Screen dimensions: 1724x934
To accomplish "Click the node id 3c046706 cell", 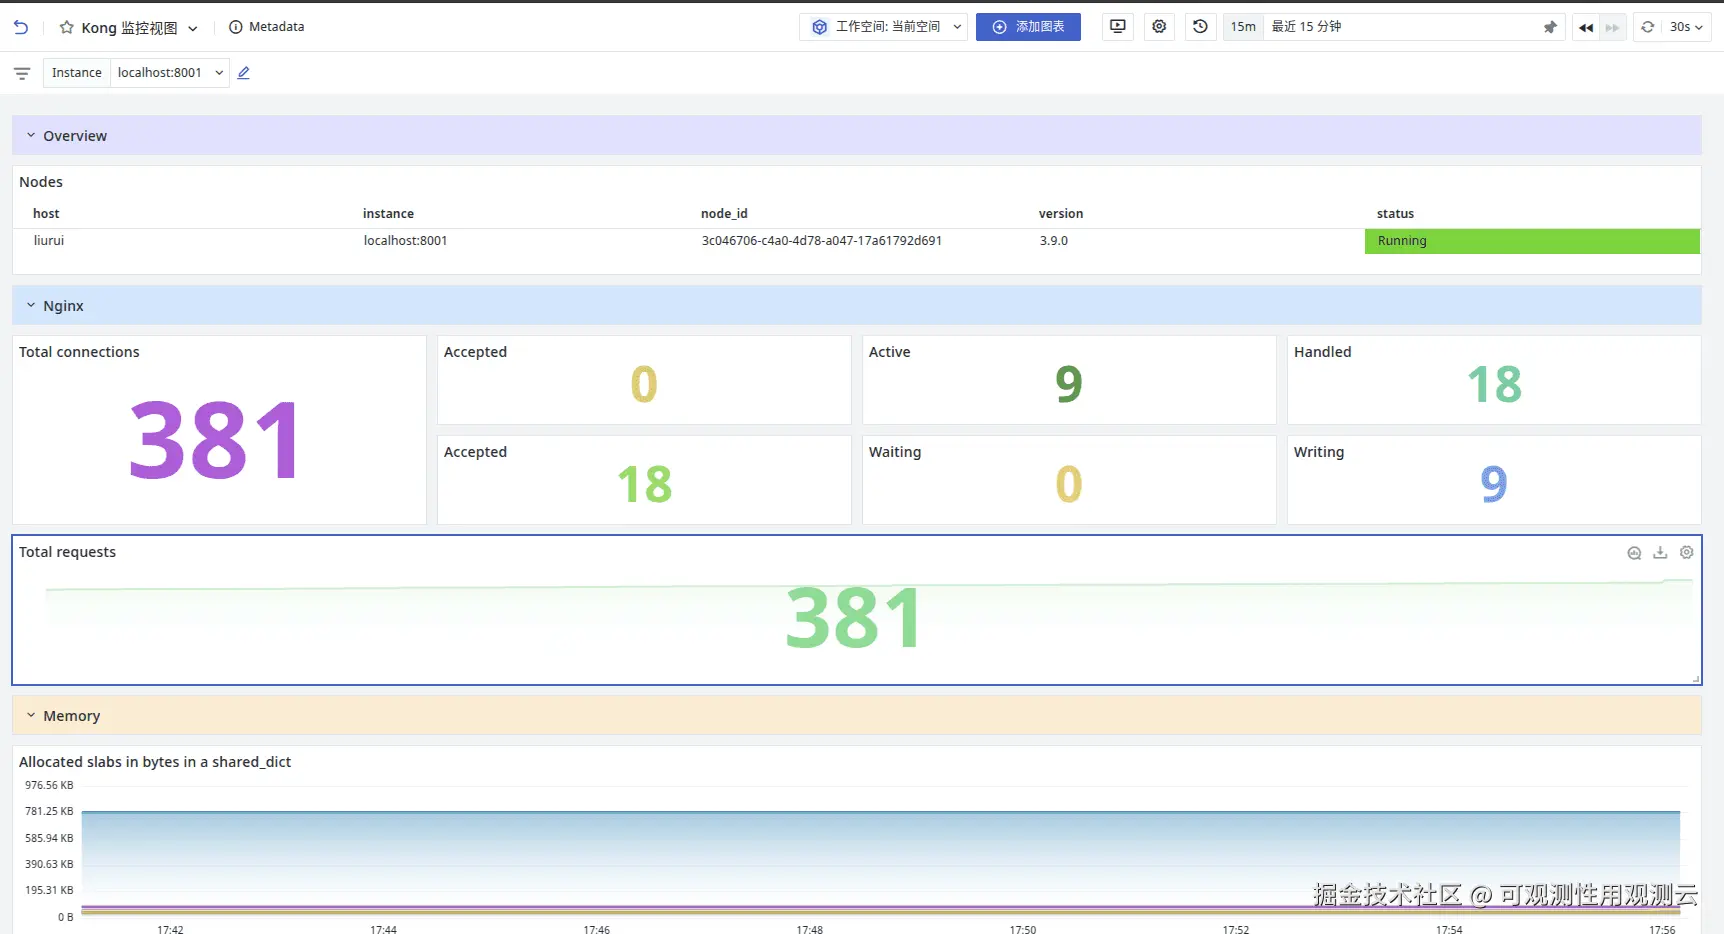I will click(822, 241).
